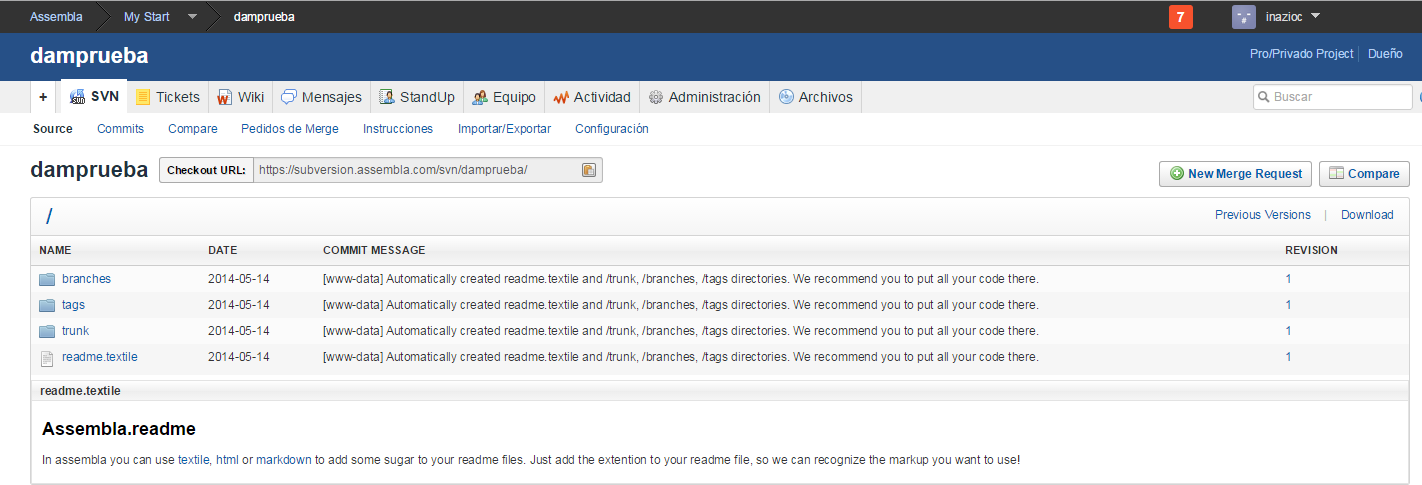Open the Archivos files tab

[815, 97]
